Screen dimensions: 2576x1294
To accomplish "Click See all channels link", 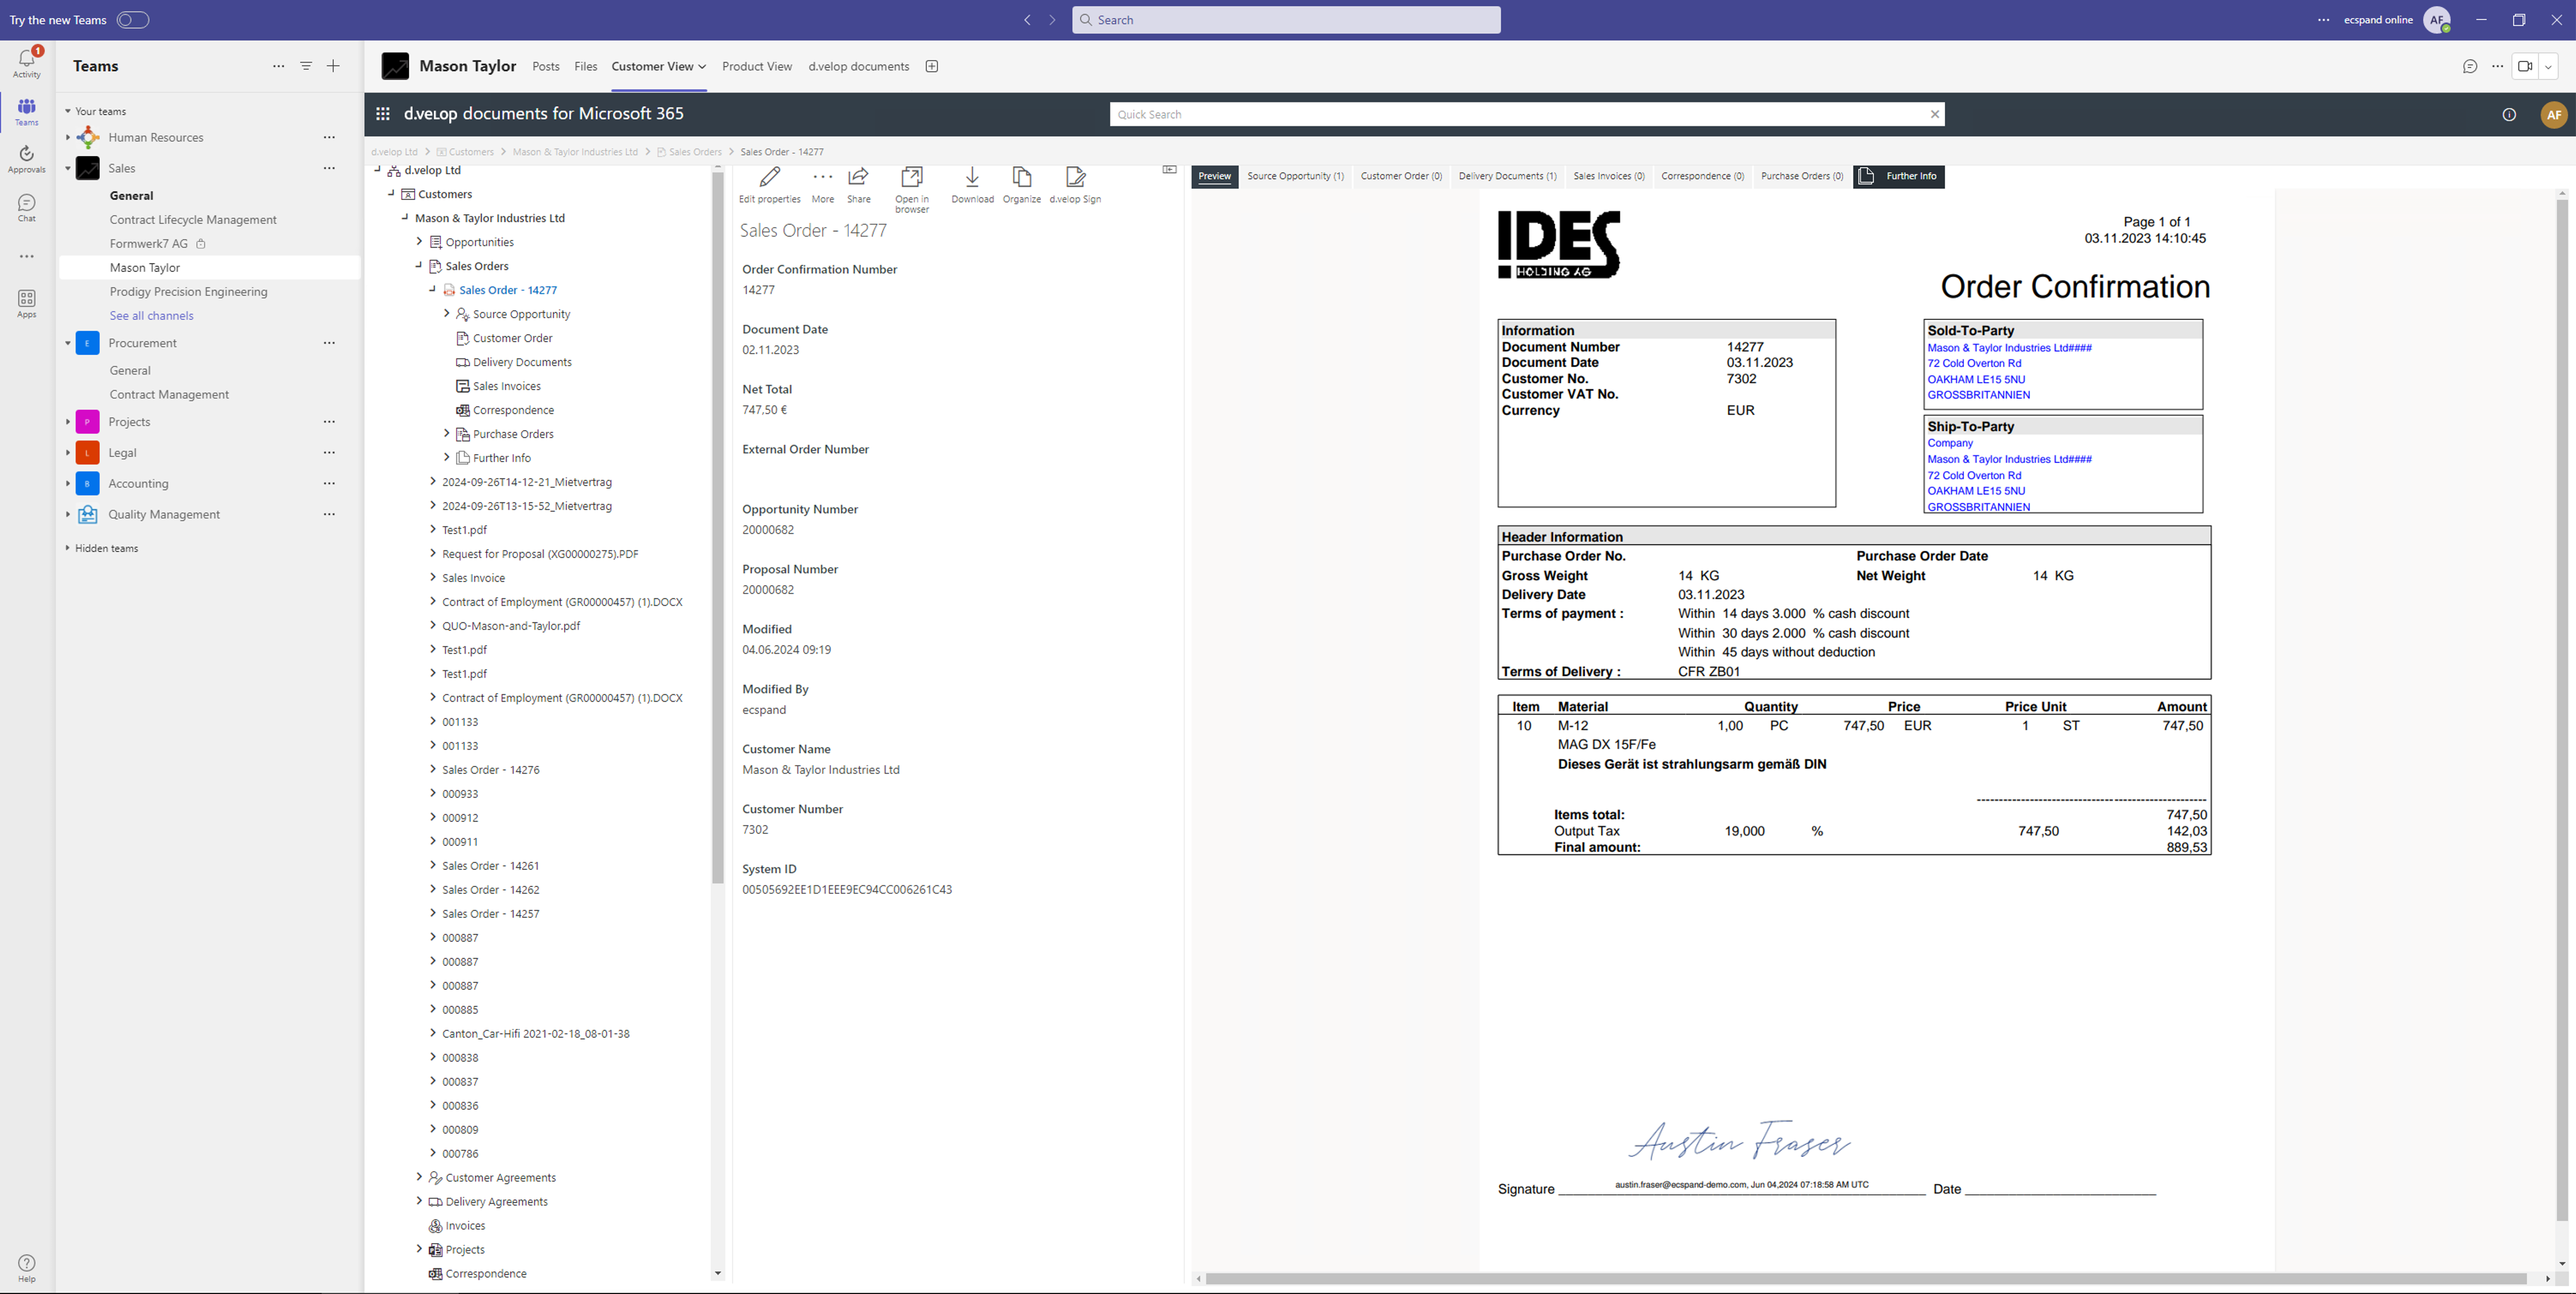I will pyautogui.click(x=152, y=315).
